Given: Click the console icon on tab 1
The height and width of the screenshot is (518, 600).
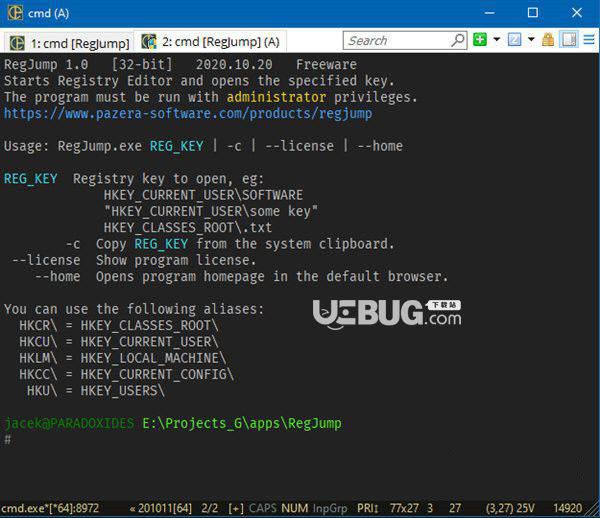Looking at the screenshot, I should pos(17,43).
